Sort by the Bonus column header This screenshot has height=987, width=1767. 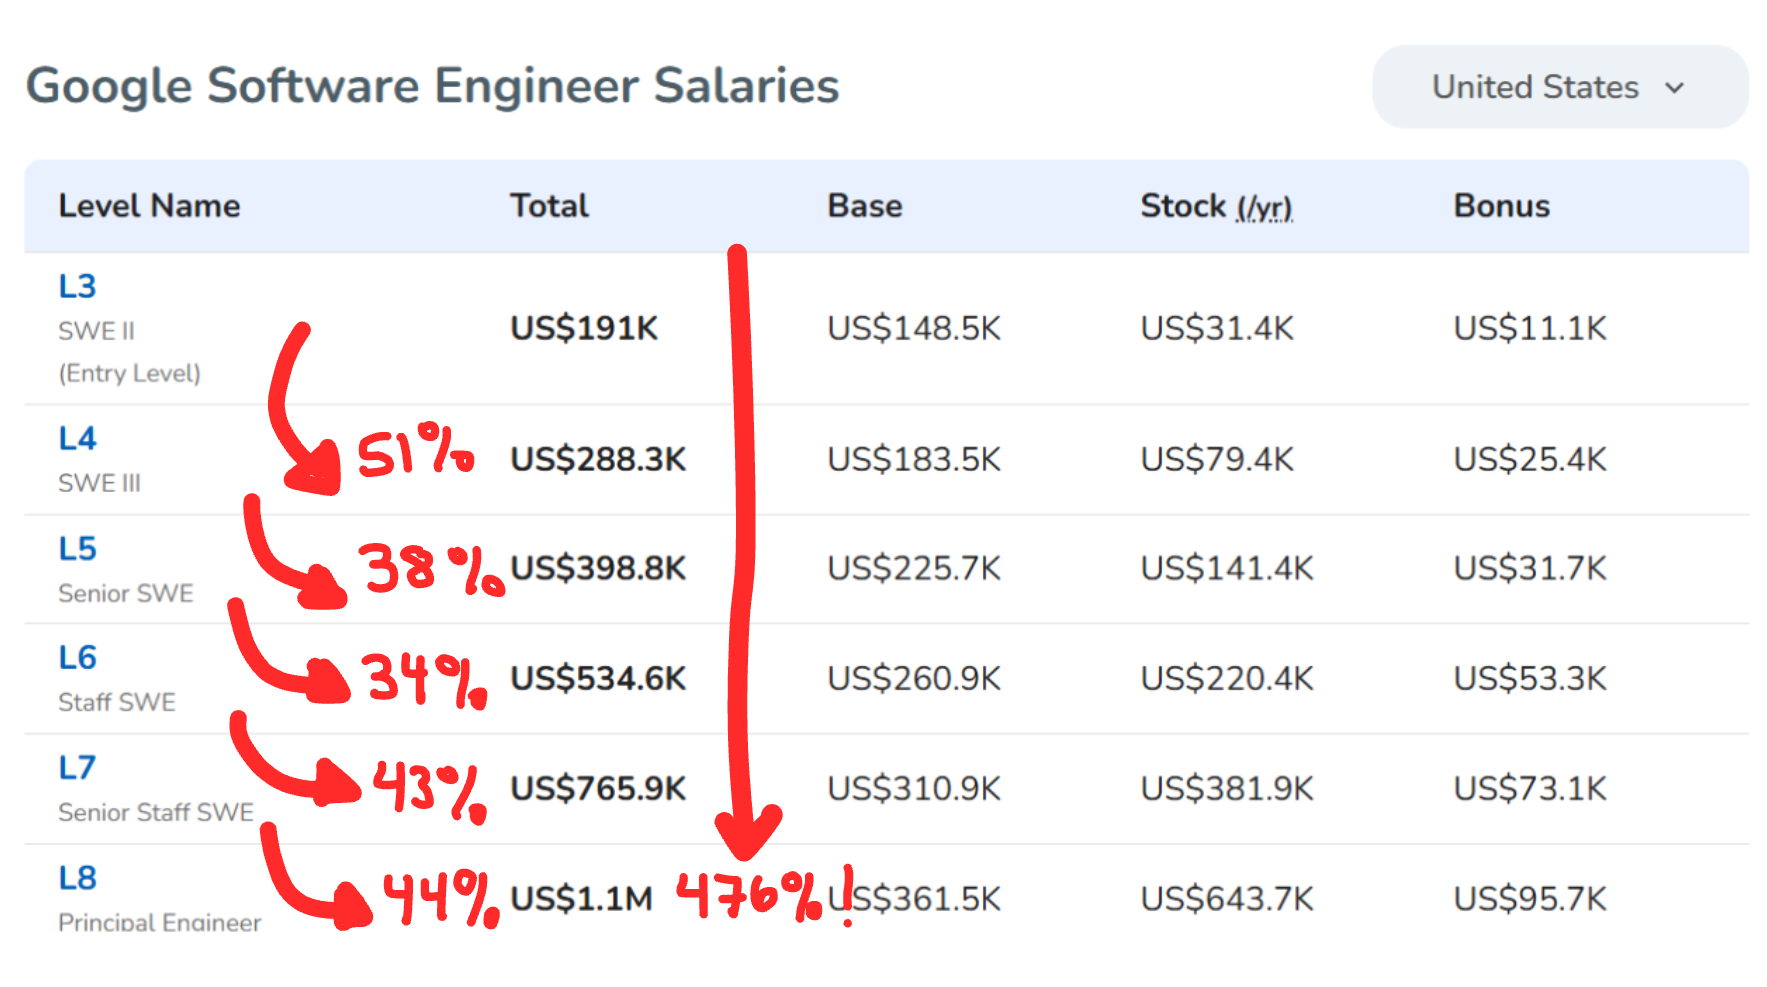point(1501,206)
